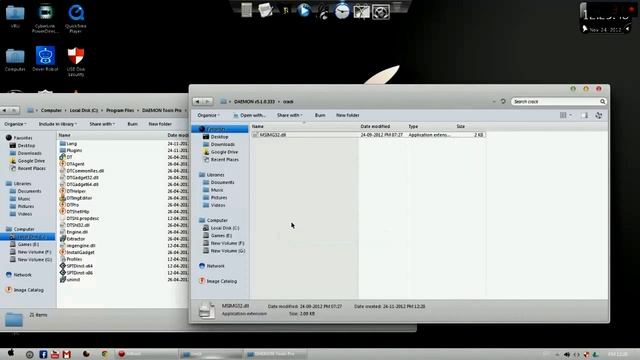640x360 pixels.
Task: Open the Driver Robot desktop icon
Action: (x=45, y=59)
